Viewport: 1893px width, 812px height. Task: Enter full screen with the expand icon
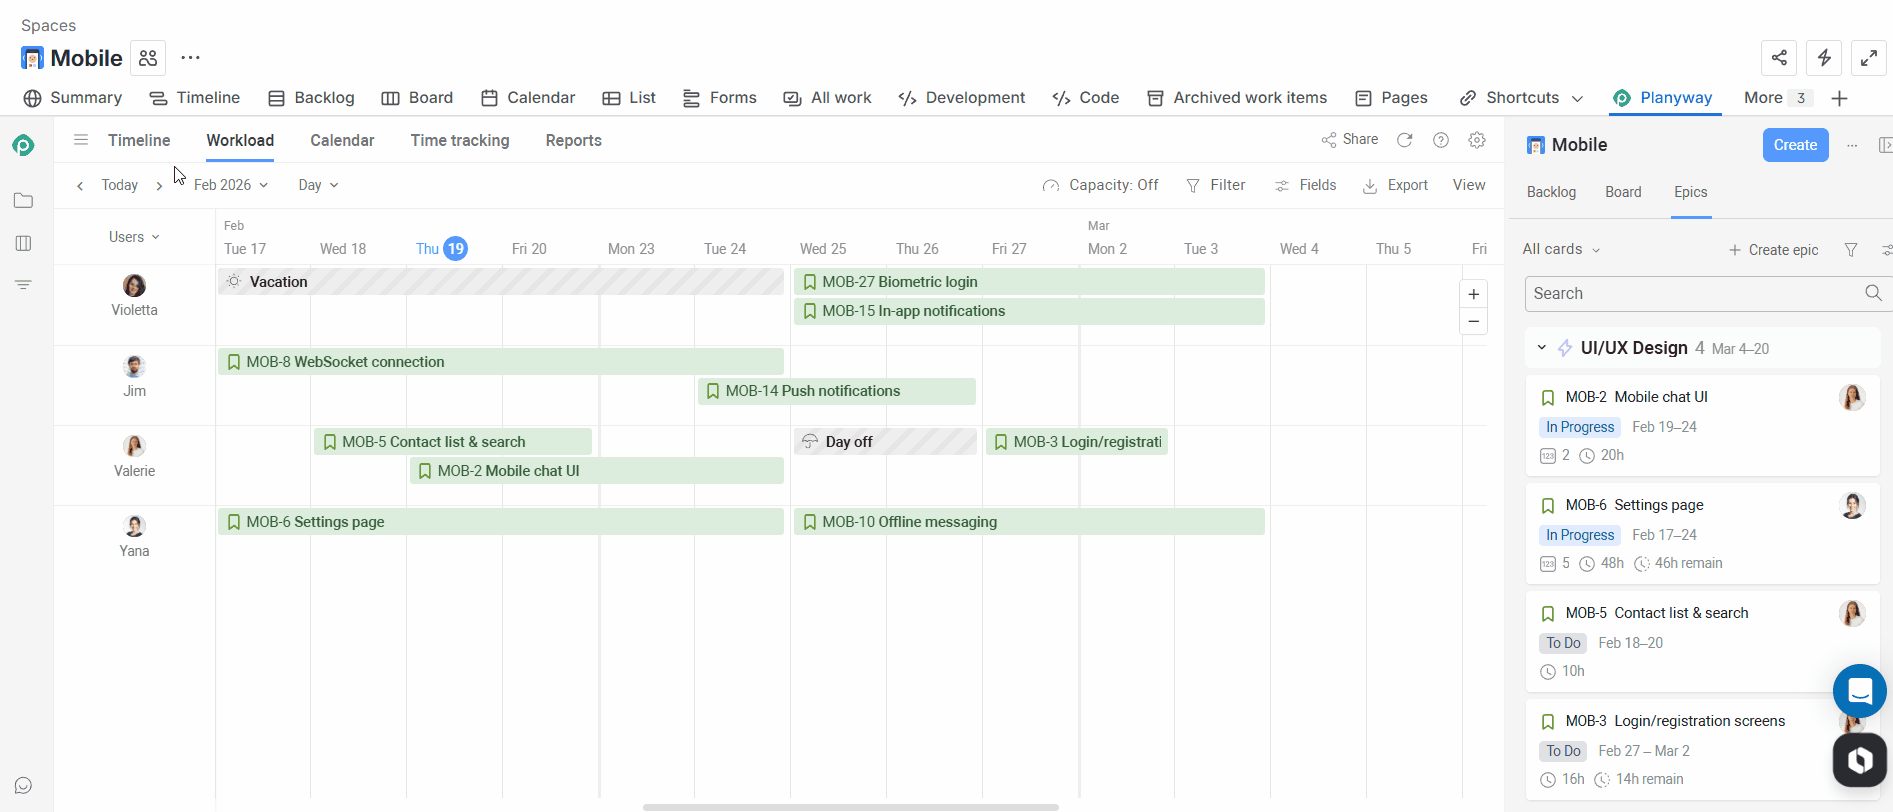coord(1868,58)
